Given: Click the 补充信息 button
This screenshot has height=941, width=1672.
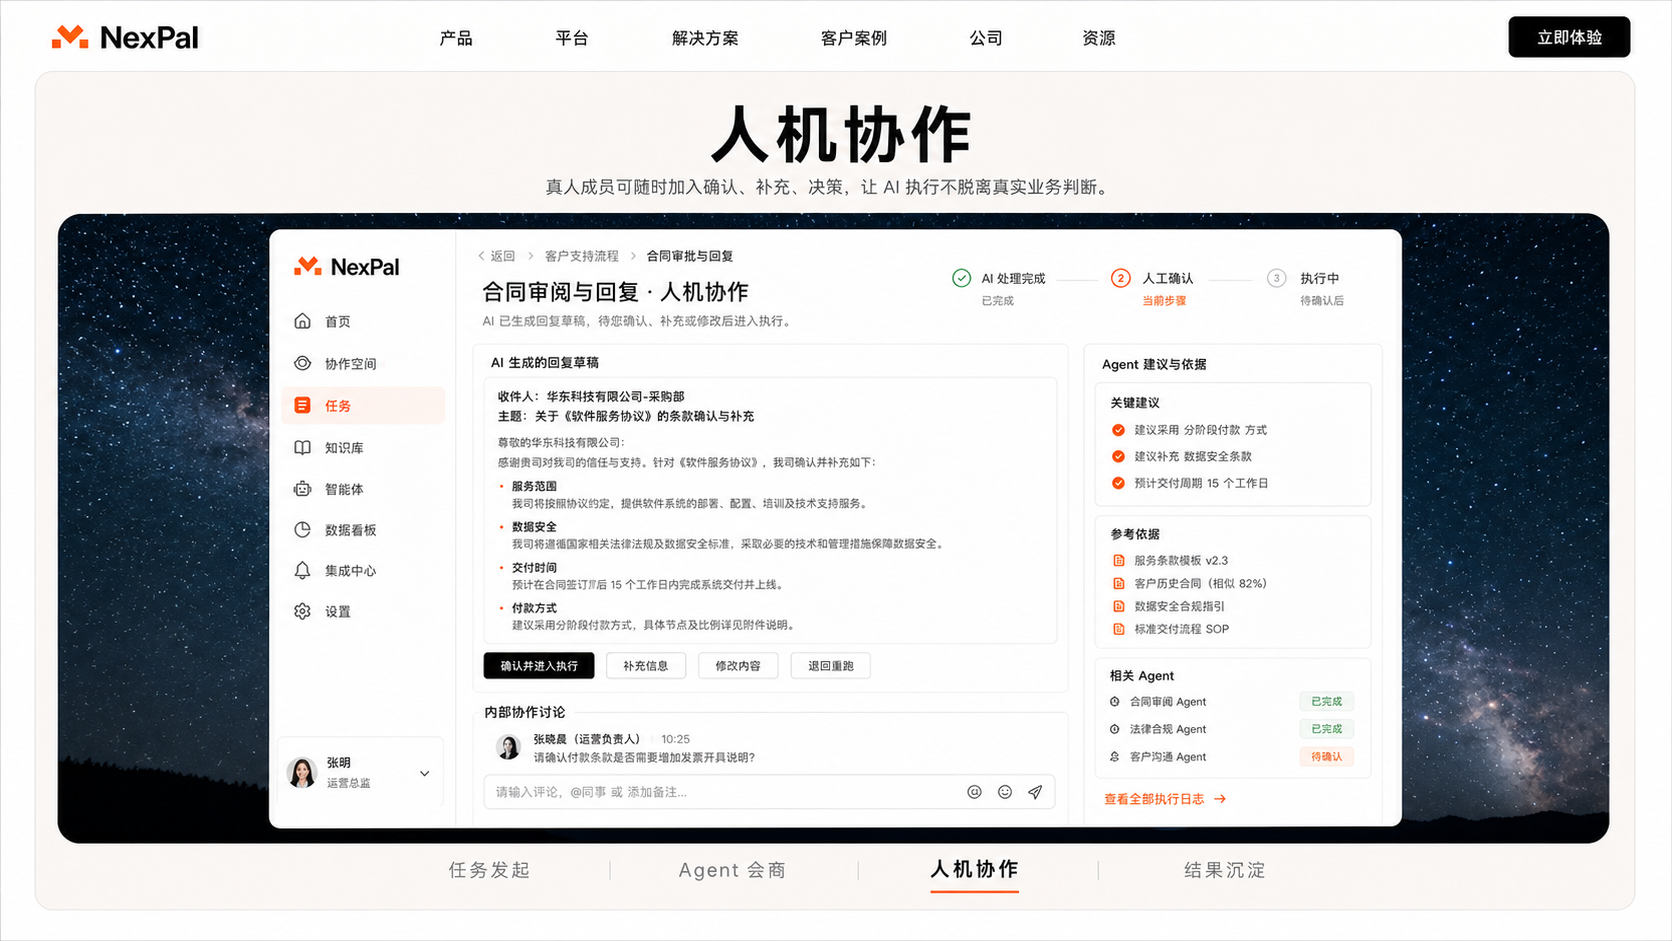Looking at the screenshot, I should tap(646, 666).
